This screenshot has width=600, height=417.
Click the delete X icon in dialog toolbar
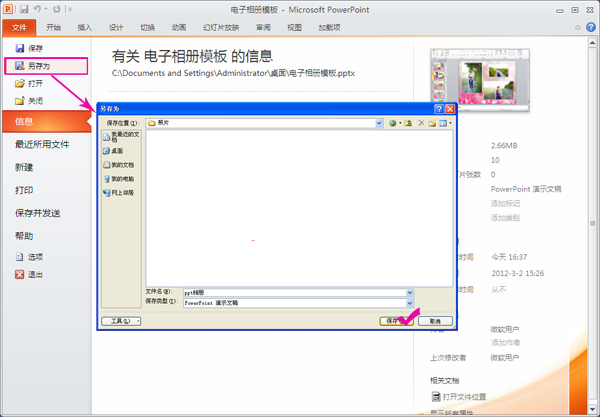(x=421, y=123)
